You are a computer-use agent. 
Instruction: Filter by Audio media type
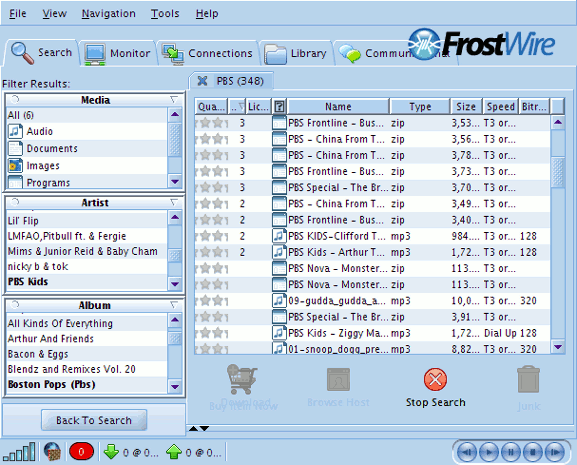coord(87,131)
